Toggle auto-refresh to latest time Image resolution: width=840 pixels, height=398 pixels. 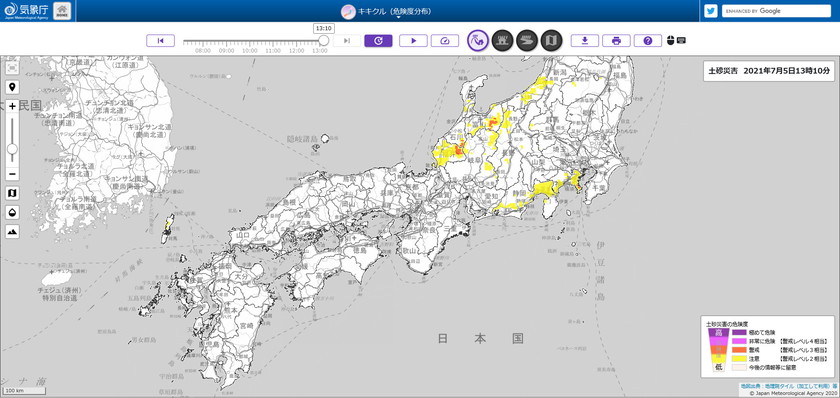pos(378,41)
